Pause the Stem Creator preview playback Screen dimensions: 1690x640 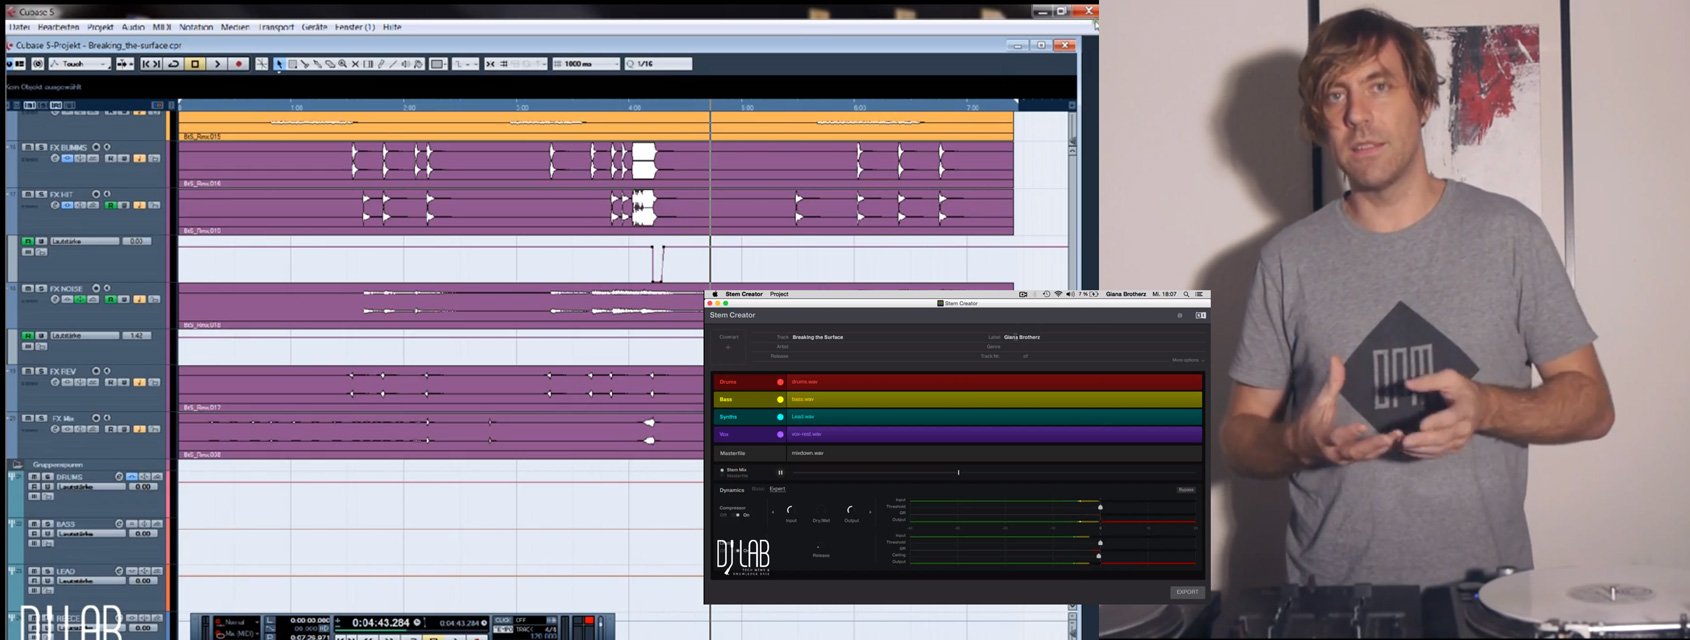click(x=780, y=472)
